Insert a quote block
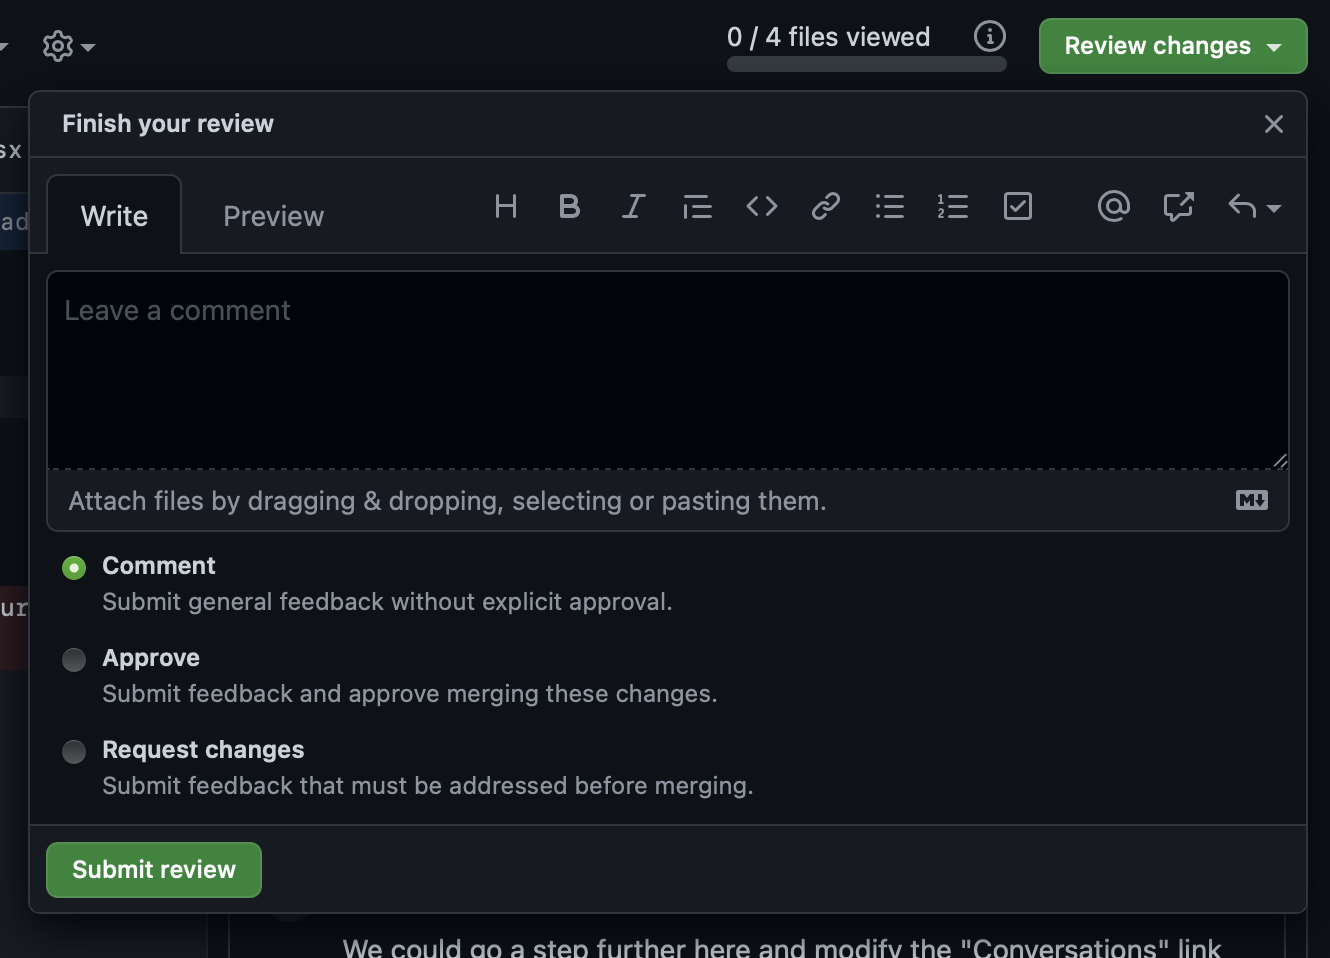 tap(697, 207)
